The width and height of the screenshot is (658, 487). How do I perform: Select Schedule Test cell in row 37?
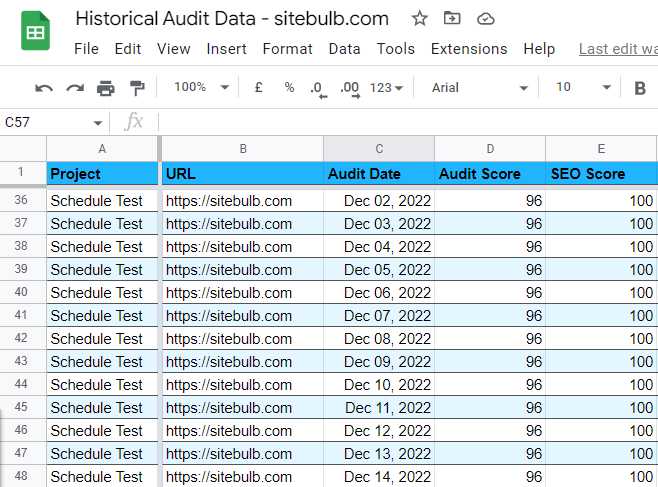[x=102, y=224]
